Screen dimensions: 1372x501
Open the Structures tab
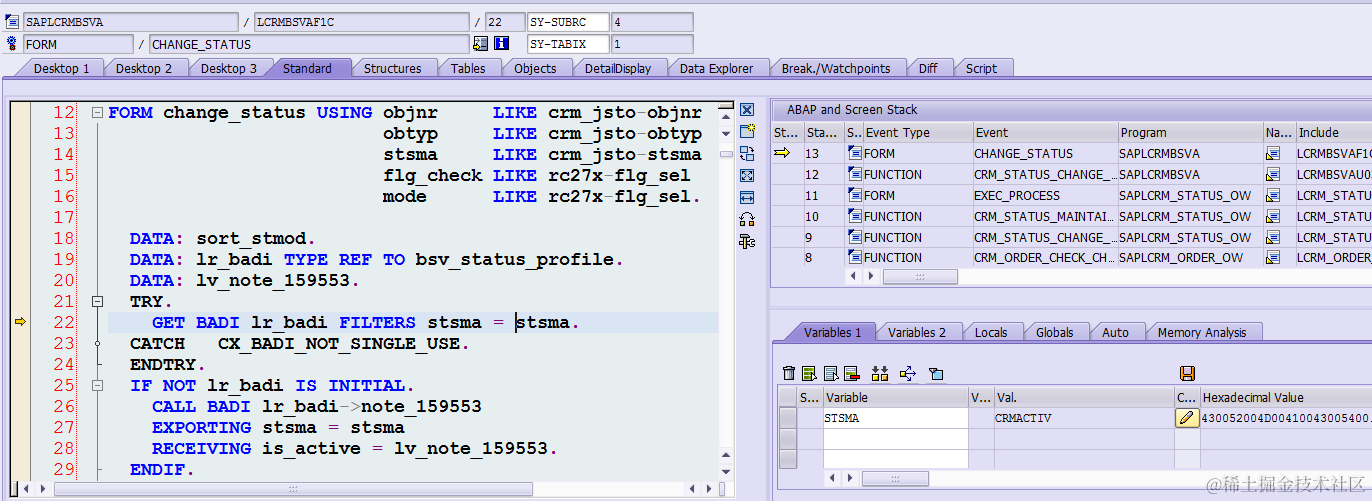click(392, 68)
